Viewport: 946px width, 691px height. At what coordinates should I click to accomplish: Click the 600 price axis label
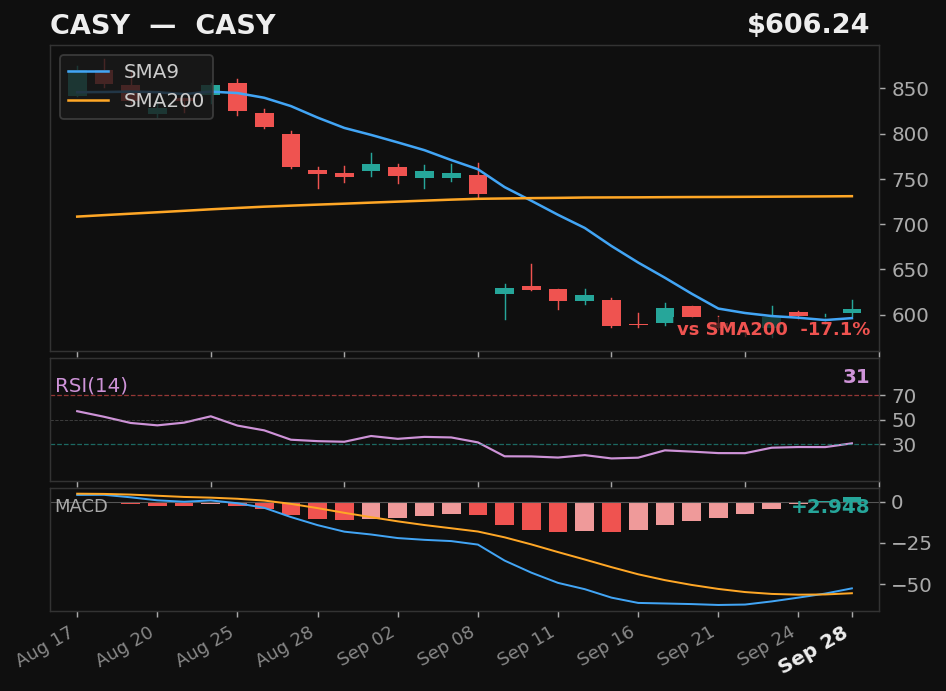click(910, 315)
